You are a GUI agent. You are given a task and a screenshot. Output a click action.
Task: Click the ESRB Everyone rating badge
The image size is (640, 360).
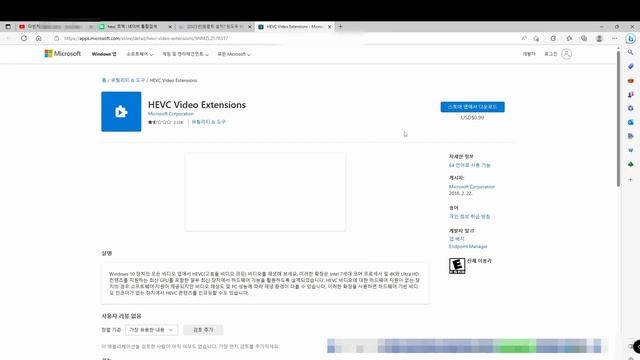point(457,266)
